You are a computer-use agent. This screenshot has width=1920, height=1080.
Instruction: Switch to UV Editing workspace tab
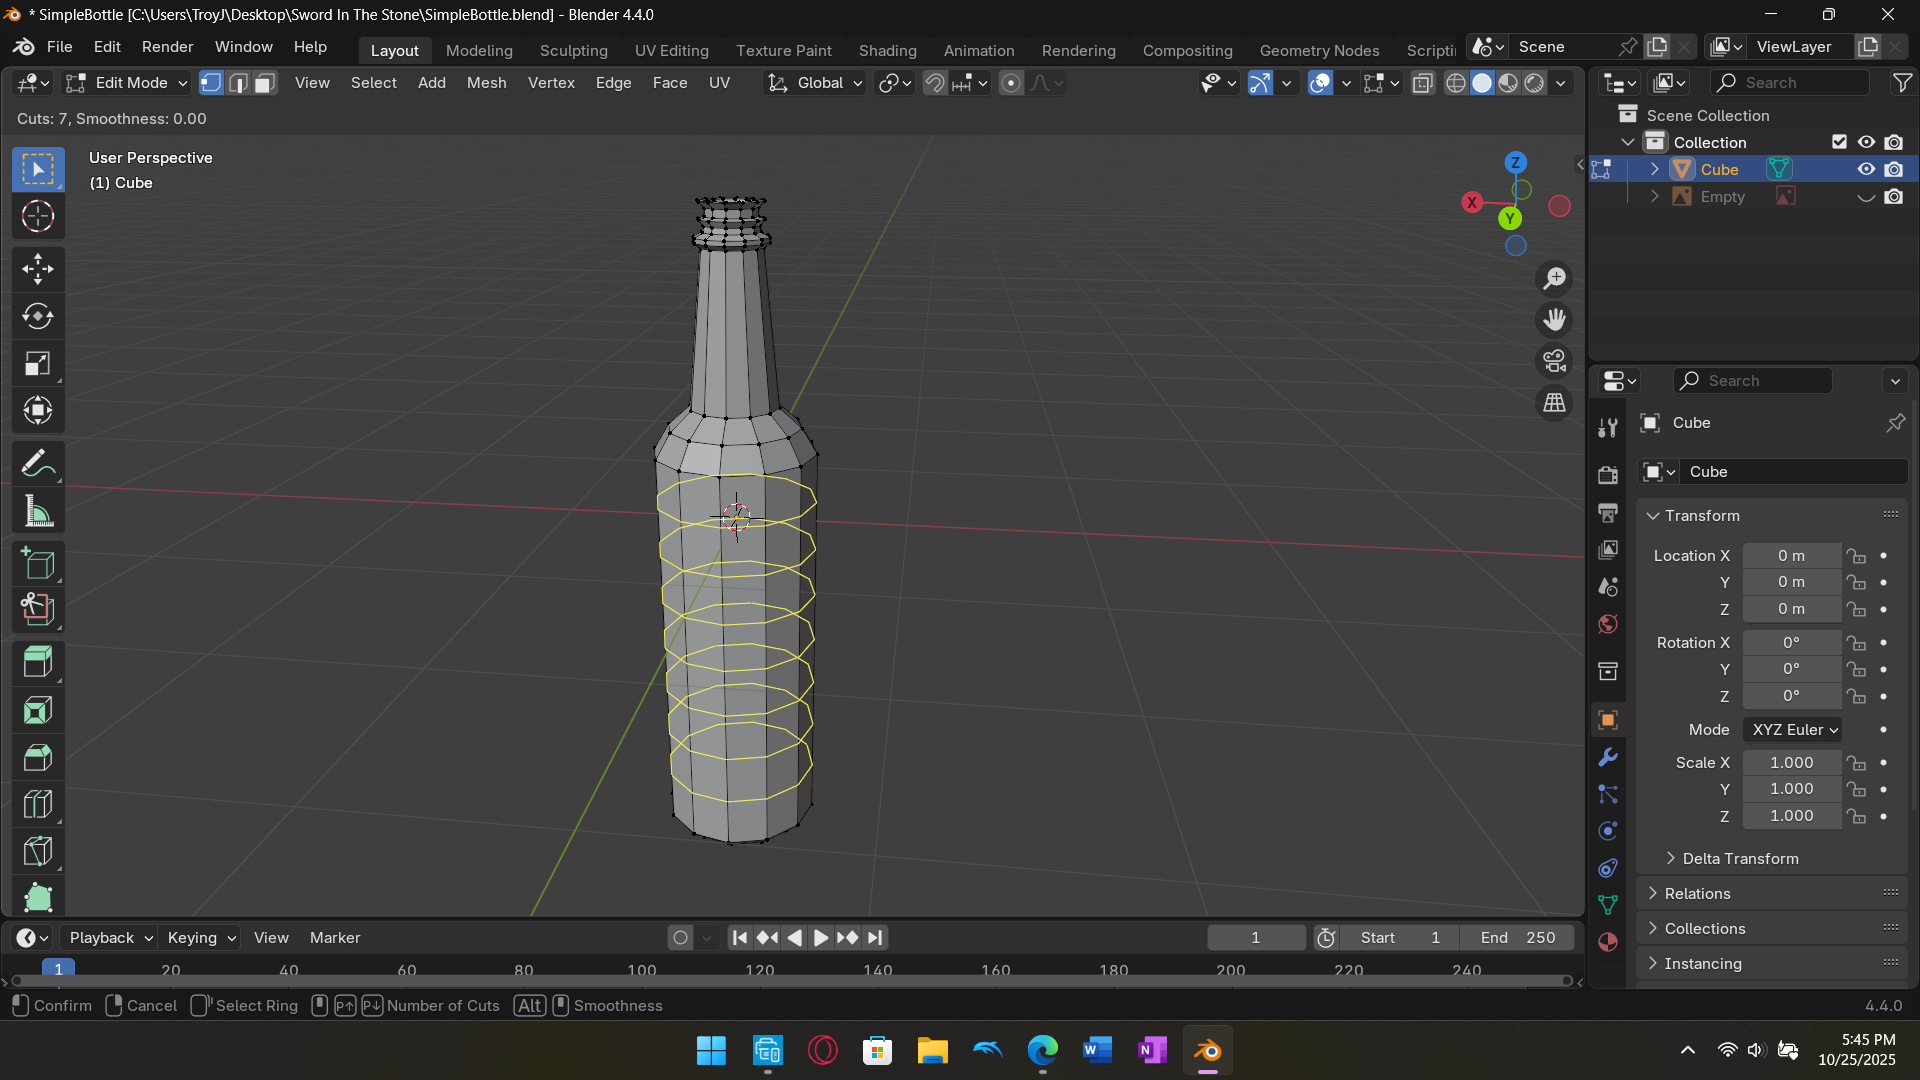coord(671,51)
